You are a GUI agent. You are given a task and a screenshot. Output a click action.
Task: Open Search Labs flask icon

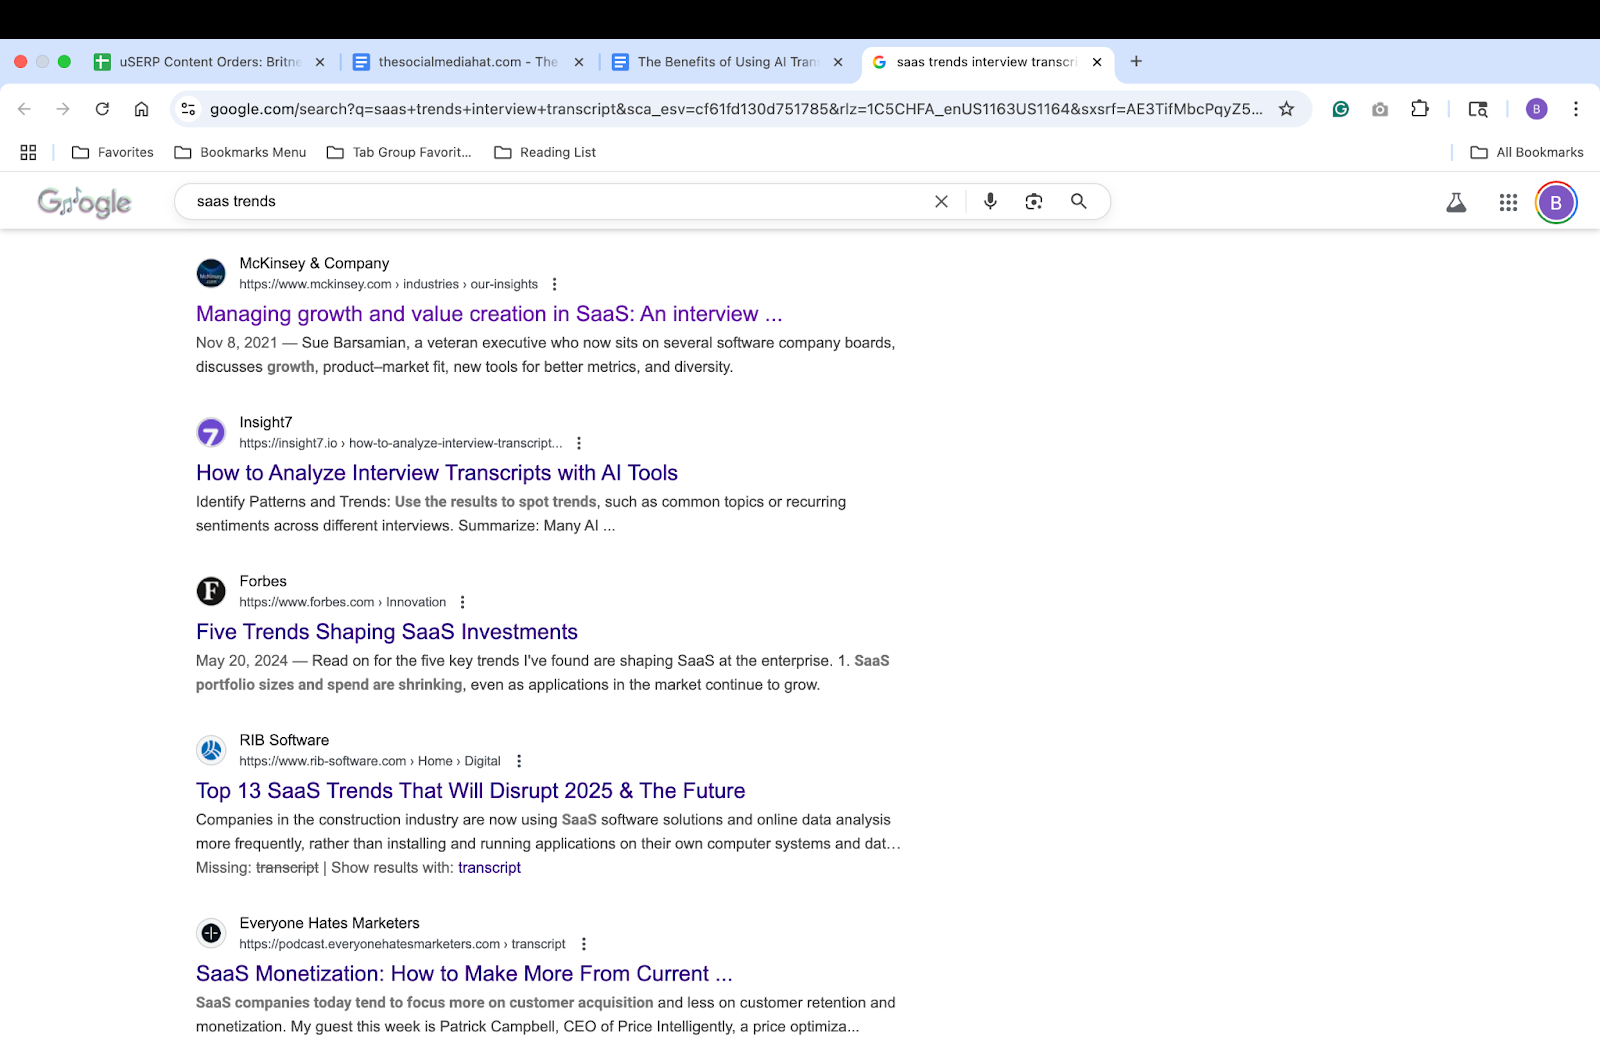point(1456,203)
